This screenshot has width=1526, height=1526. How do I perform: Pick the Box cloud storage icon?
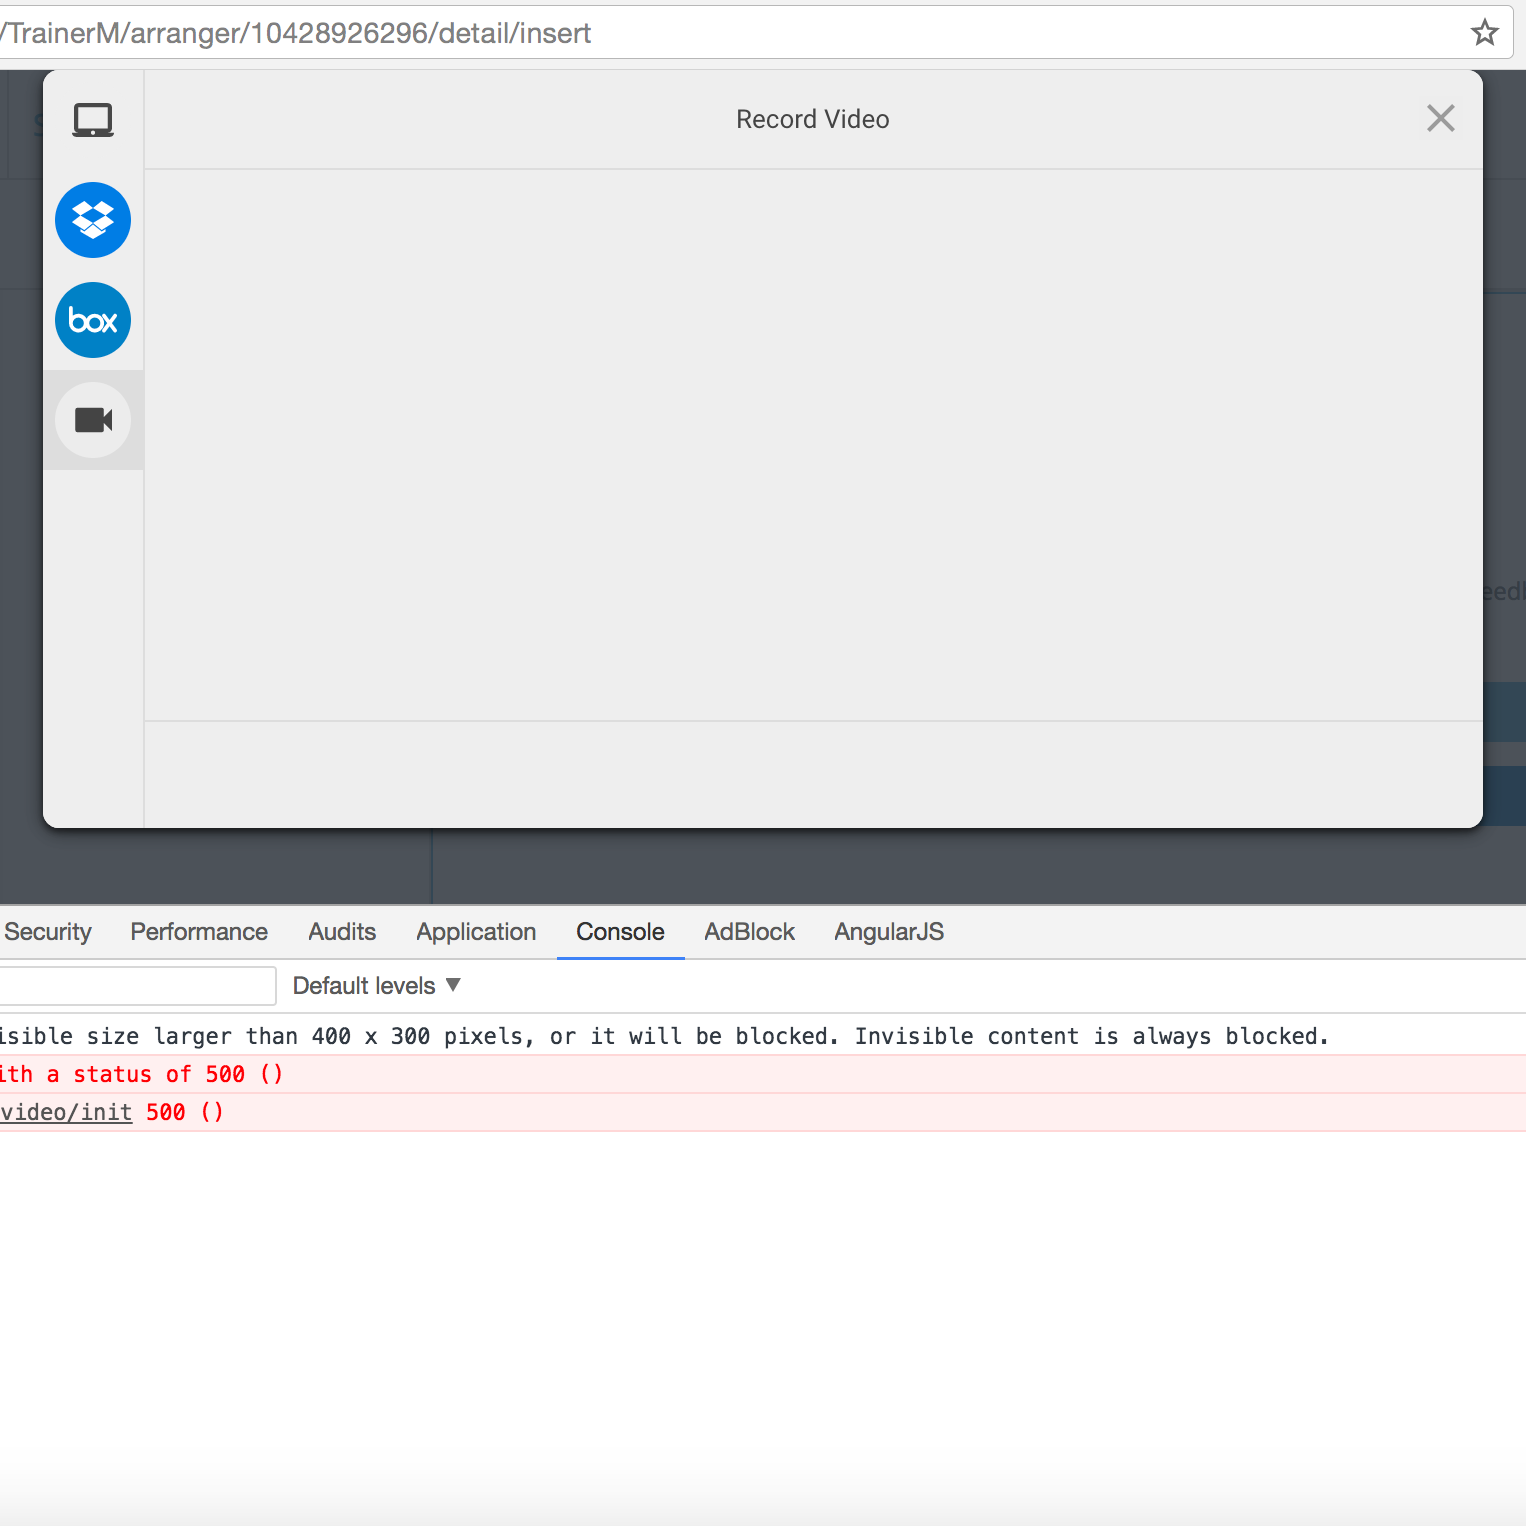point(93,320)
